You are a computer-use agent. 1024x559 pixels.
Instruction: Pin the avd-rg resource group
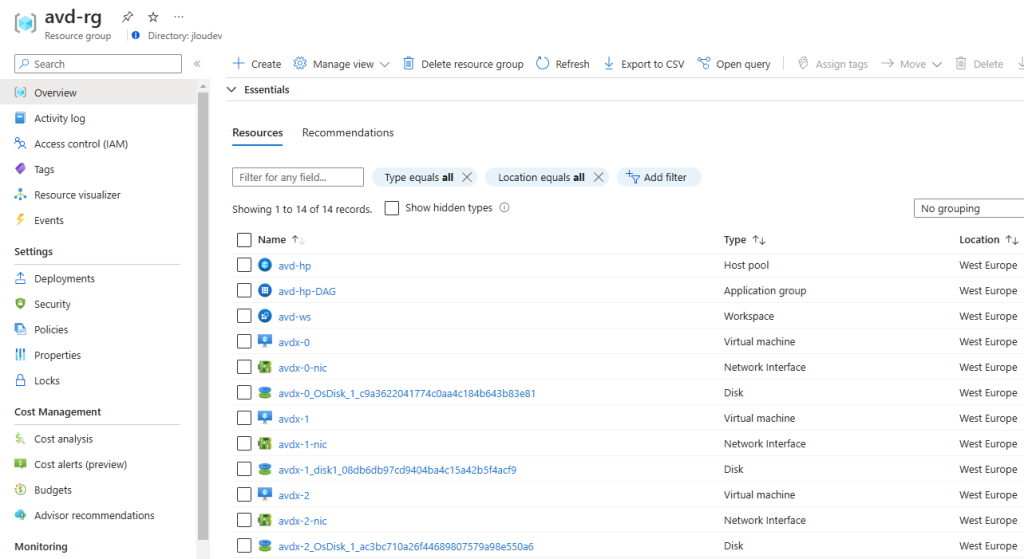pyautogui.click(x=127, y=17)
